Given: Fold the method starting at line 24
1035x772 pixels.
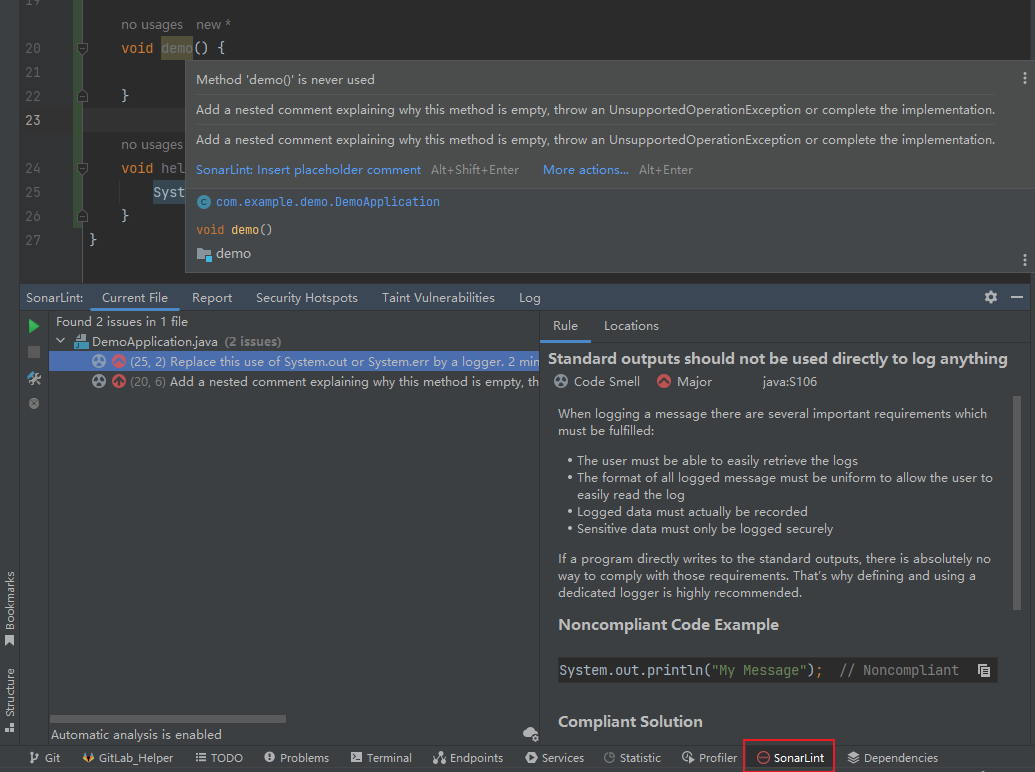Looking at the screenshot, I should coord(83,168).
